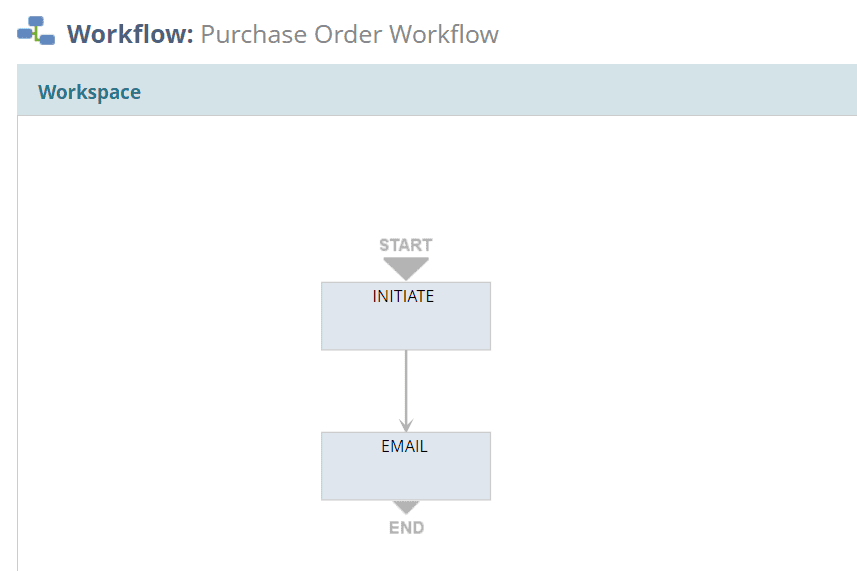Image resolution: width=857 pixels, height=571 pixels.
Task: Click the gray START triangle marker
Action: 406,269
